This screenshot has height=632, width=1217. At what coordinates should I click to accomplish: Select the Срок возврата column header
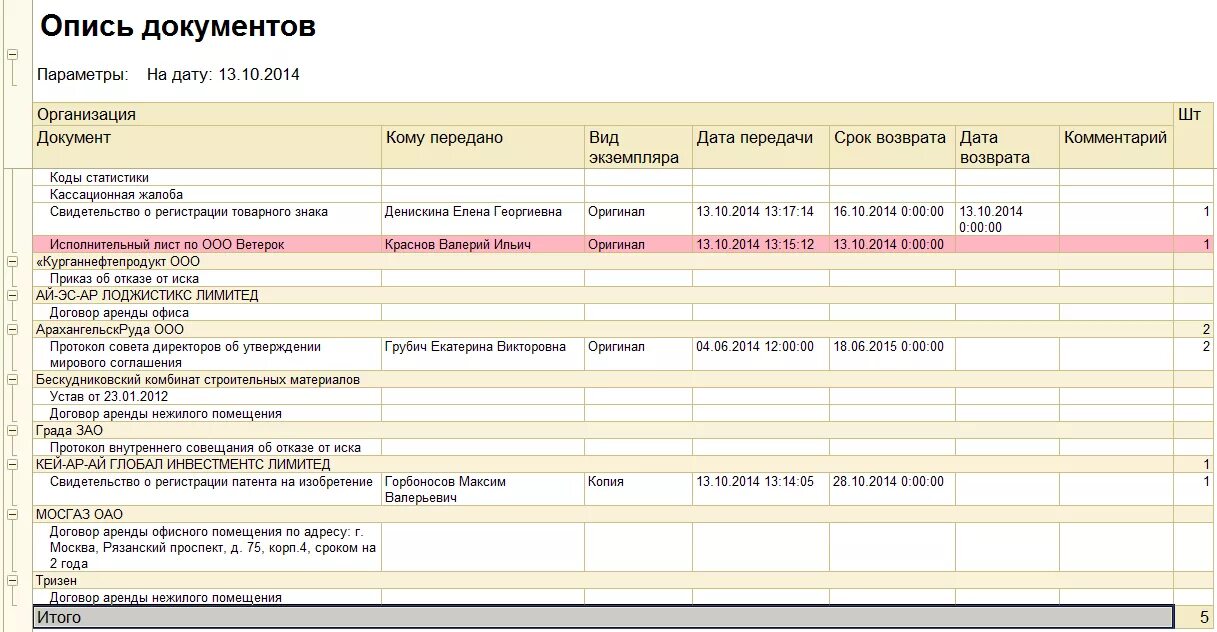(893, 146)
